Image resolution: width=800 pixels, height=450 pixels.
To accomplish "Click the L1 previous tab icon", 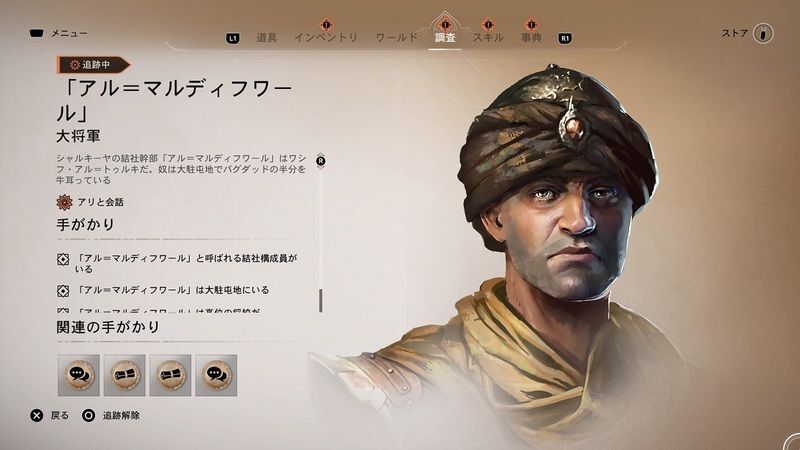I will click(x=233, y=38).
